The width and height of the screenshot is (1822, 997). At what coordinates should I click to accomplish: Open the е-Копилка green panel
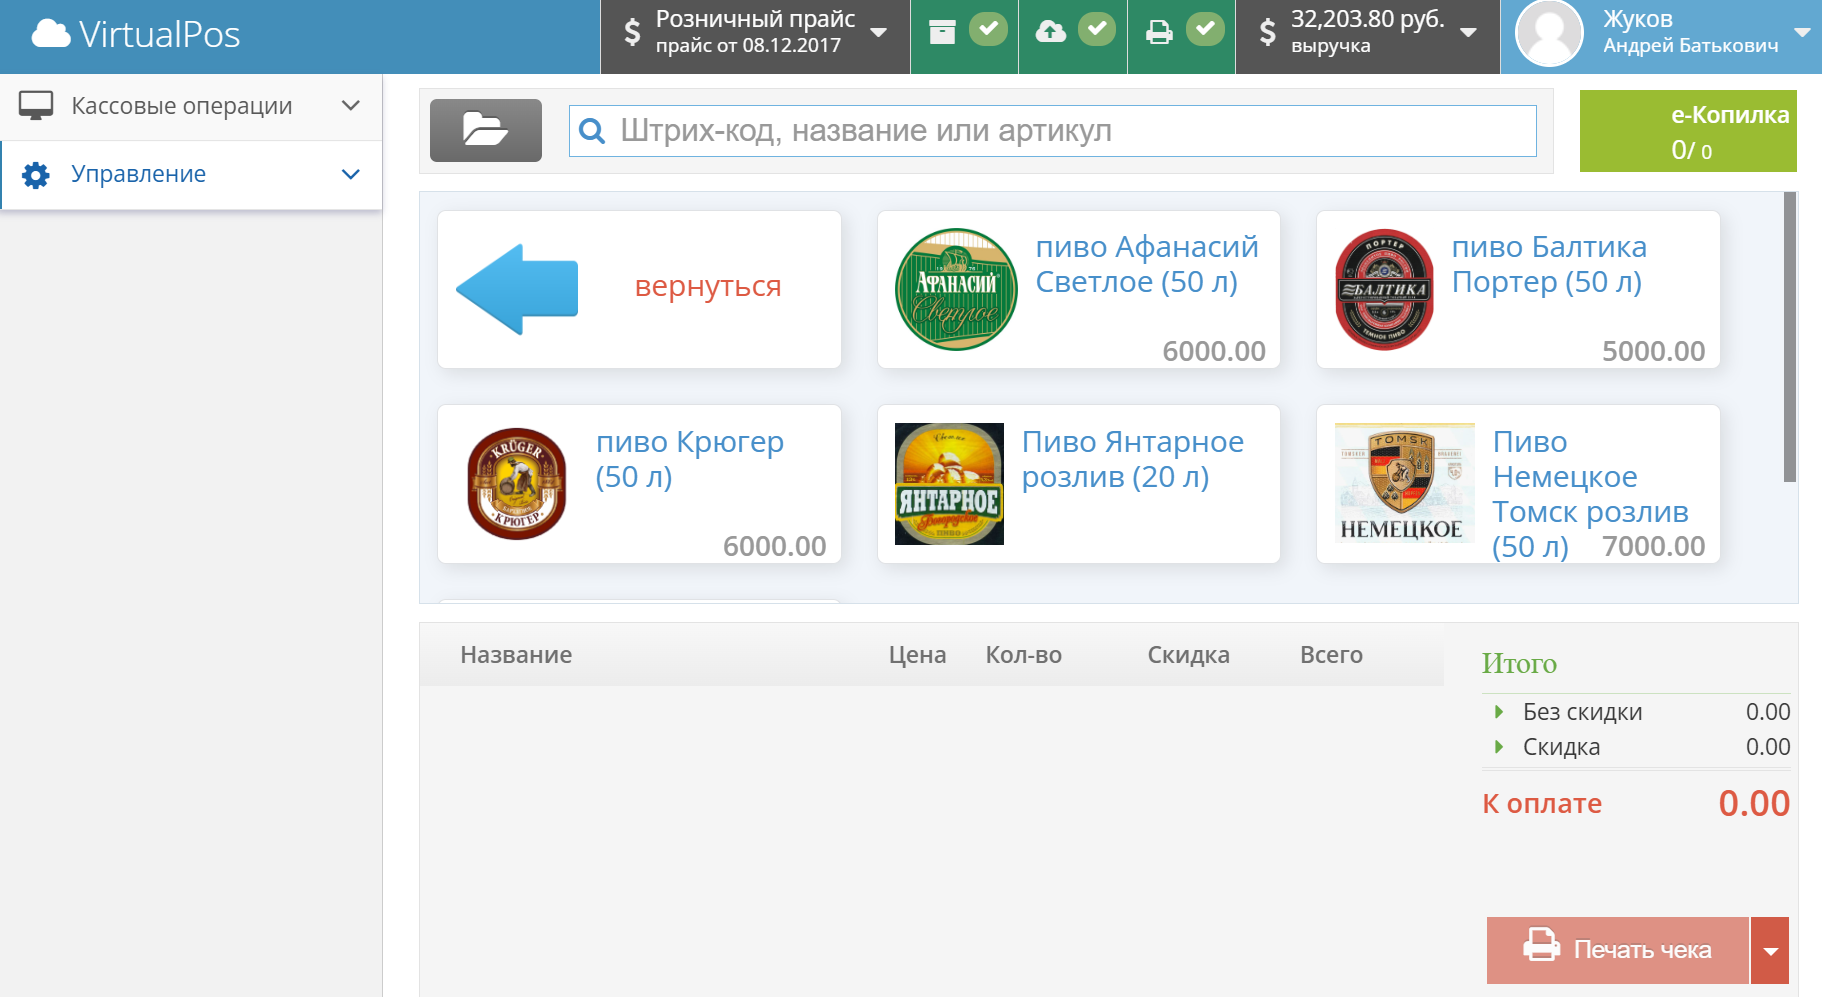click(x=1688, y=131)
